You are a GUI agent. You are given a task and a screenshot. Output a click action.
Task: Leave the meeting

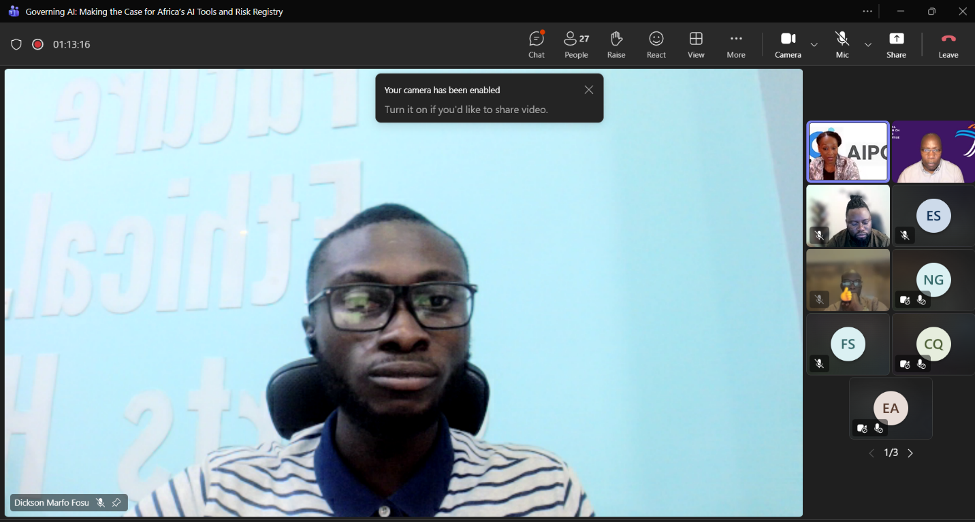point(948,44)
